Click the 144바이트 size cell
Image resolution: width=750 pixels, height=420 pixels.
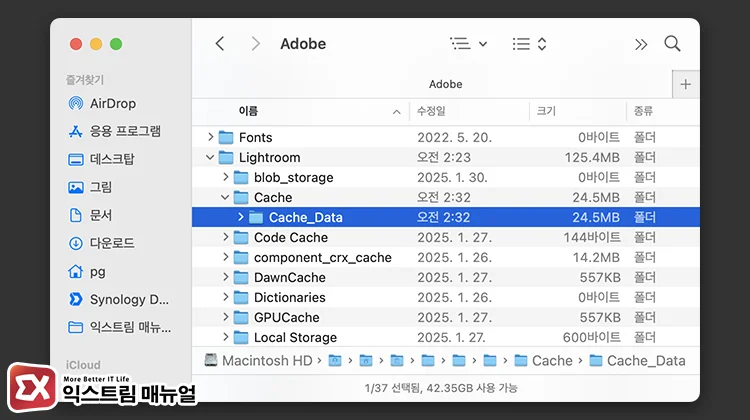(x=592, y=237)
